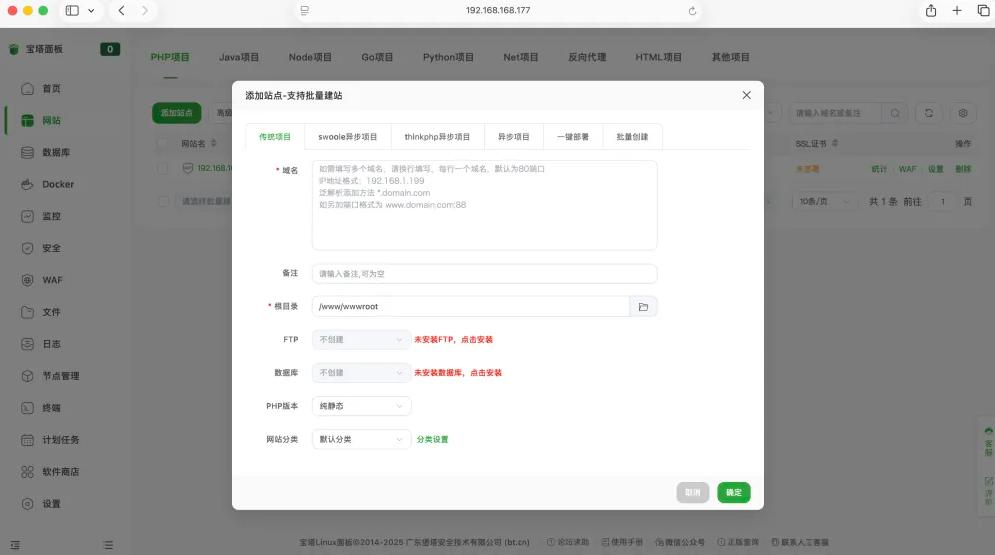
Task: Open the 计划任务 scheduled tasks icon
Action: click(27, 440)
